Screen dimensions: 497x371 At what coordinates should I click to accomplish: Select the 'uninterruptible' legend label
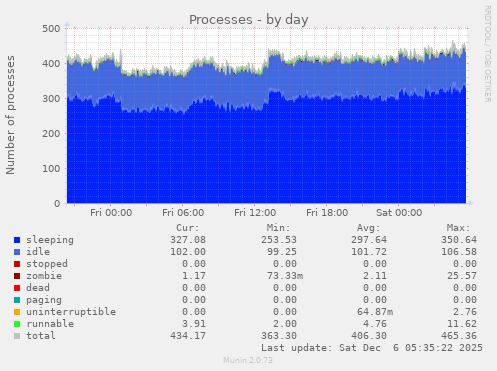[x=71, y=312]
